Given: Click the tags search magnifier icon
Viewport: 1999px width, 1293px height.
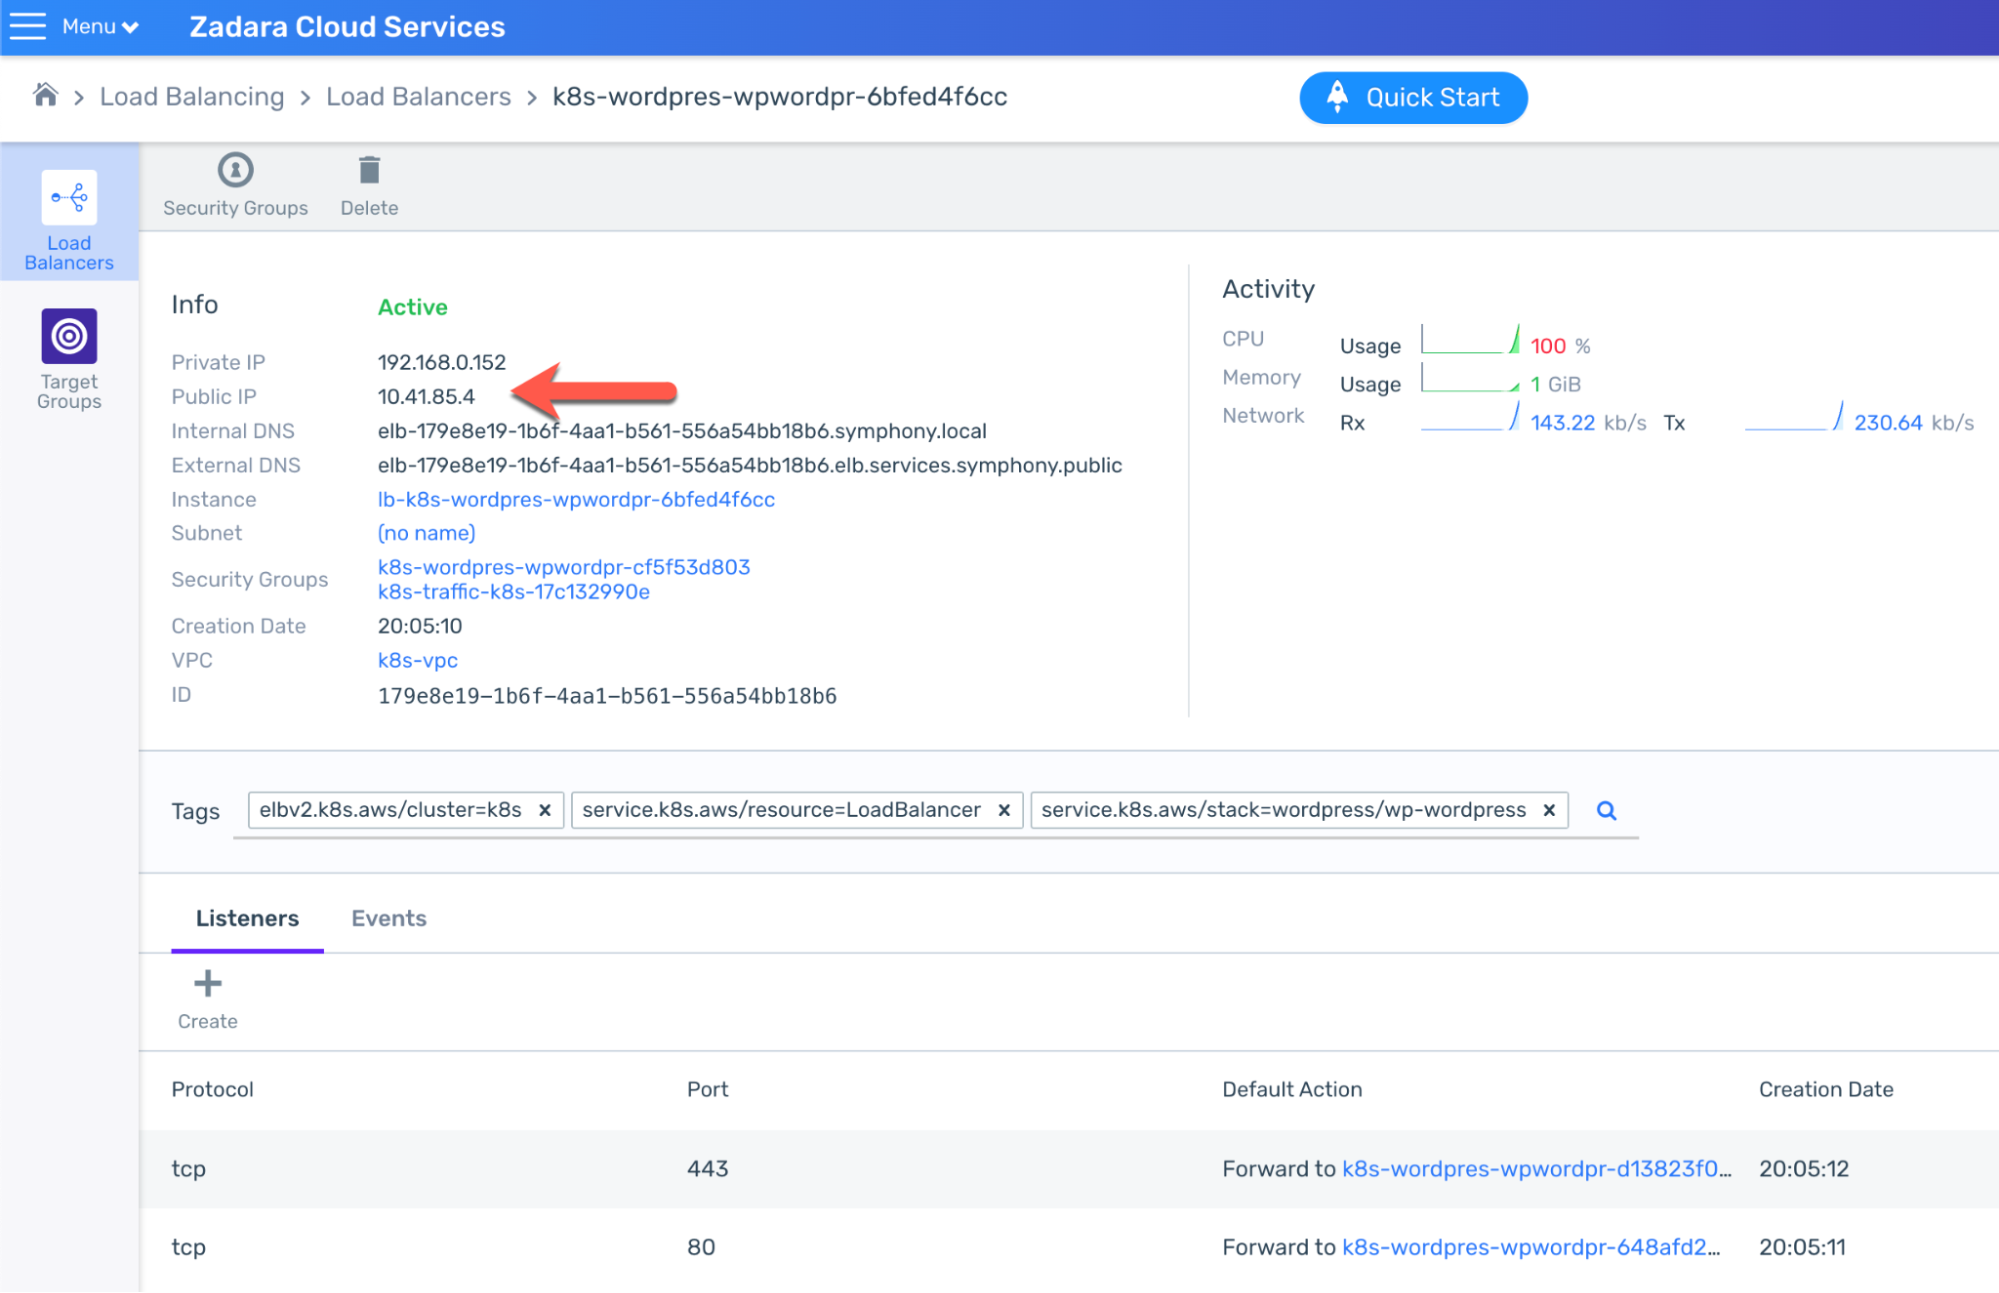Looking at the screenshot, I should tap(1606, 810).
